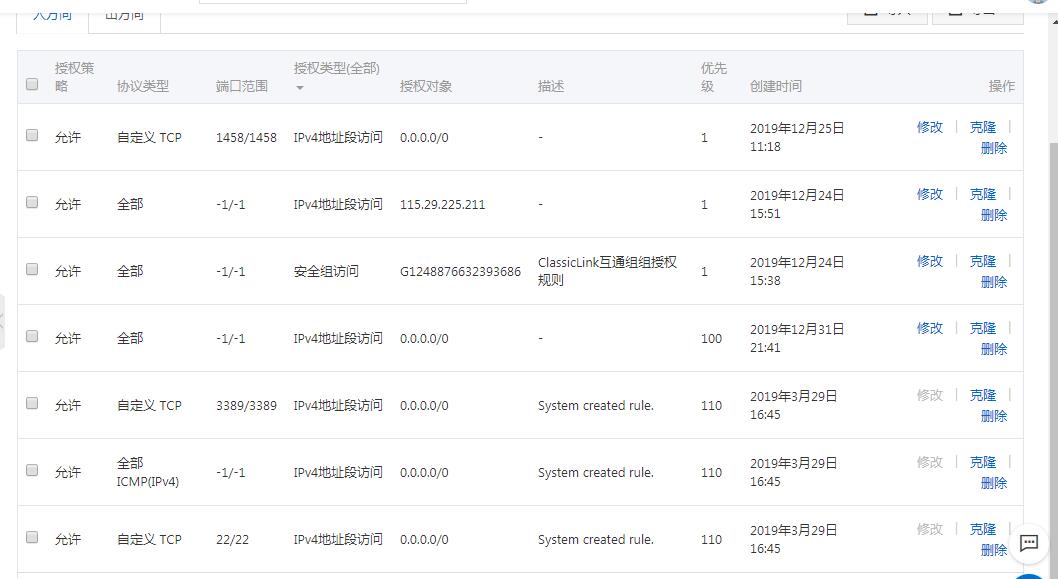This screenshot has width=1058, height=579.
Task: Select the checkbox for port 1458/1458 rule
Action: [x=32, y=135]
